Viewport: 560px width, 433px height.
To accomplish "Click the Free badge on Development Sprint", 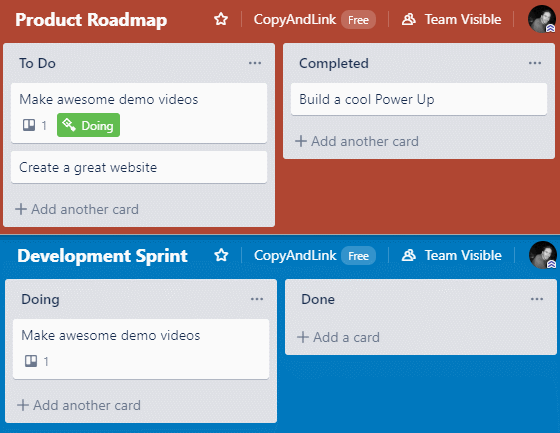I will (358, 256).
